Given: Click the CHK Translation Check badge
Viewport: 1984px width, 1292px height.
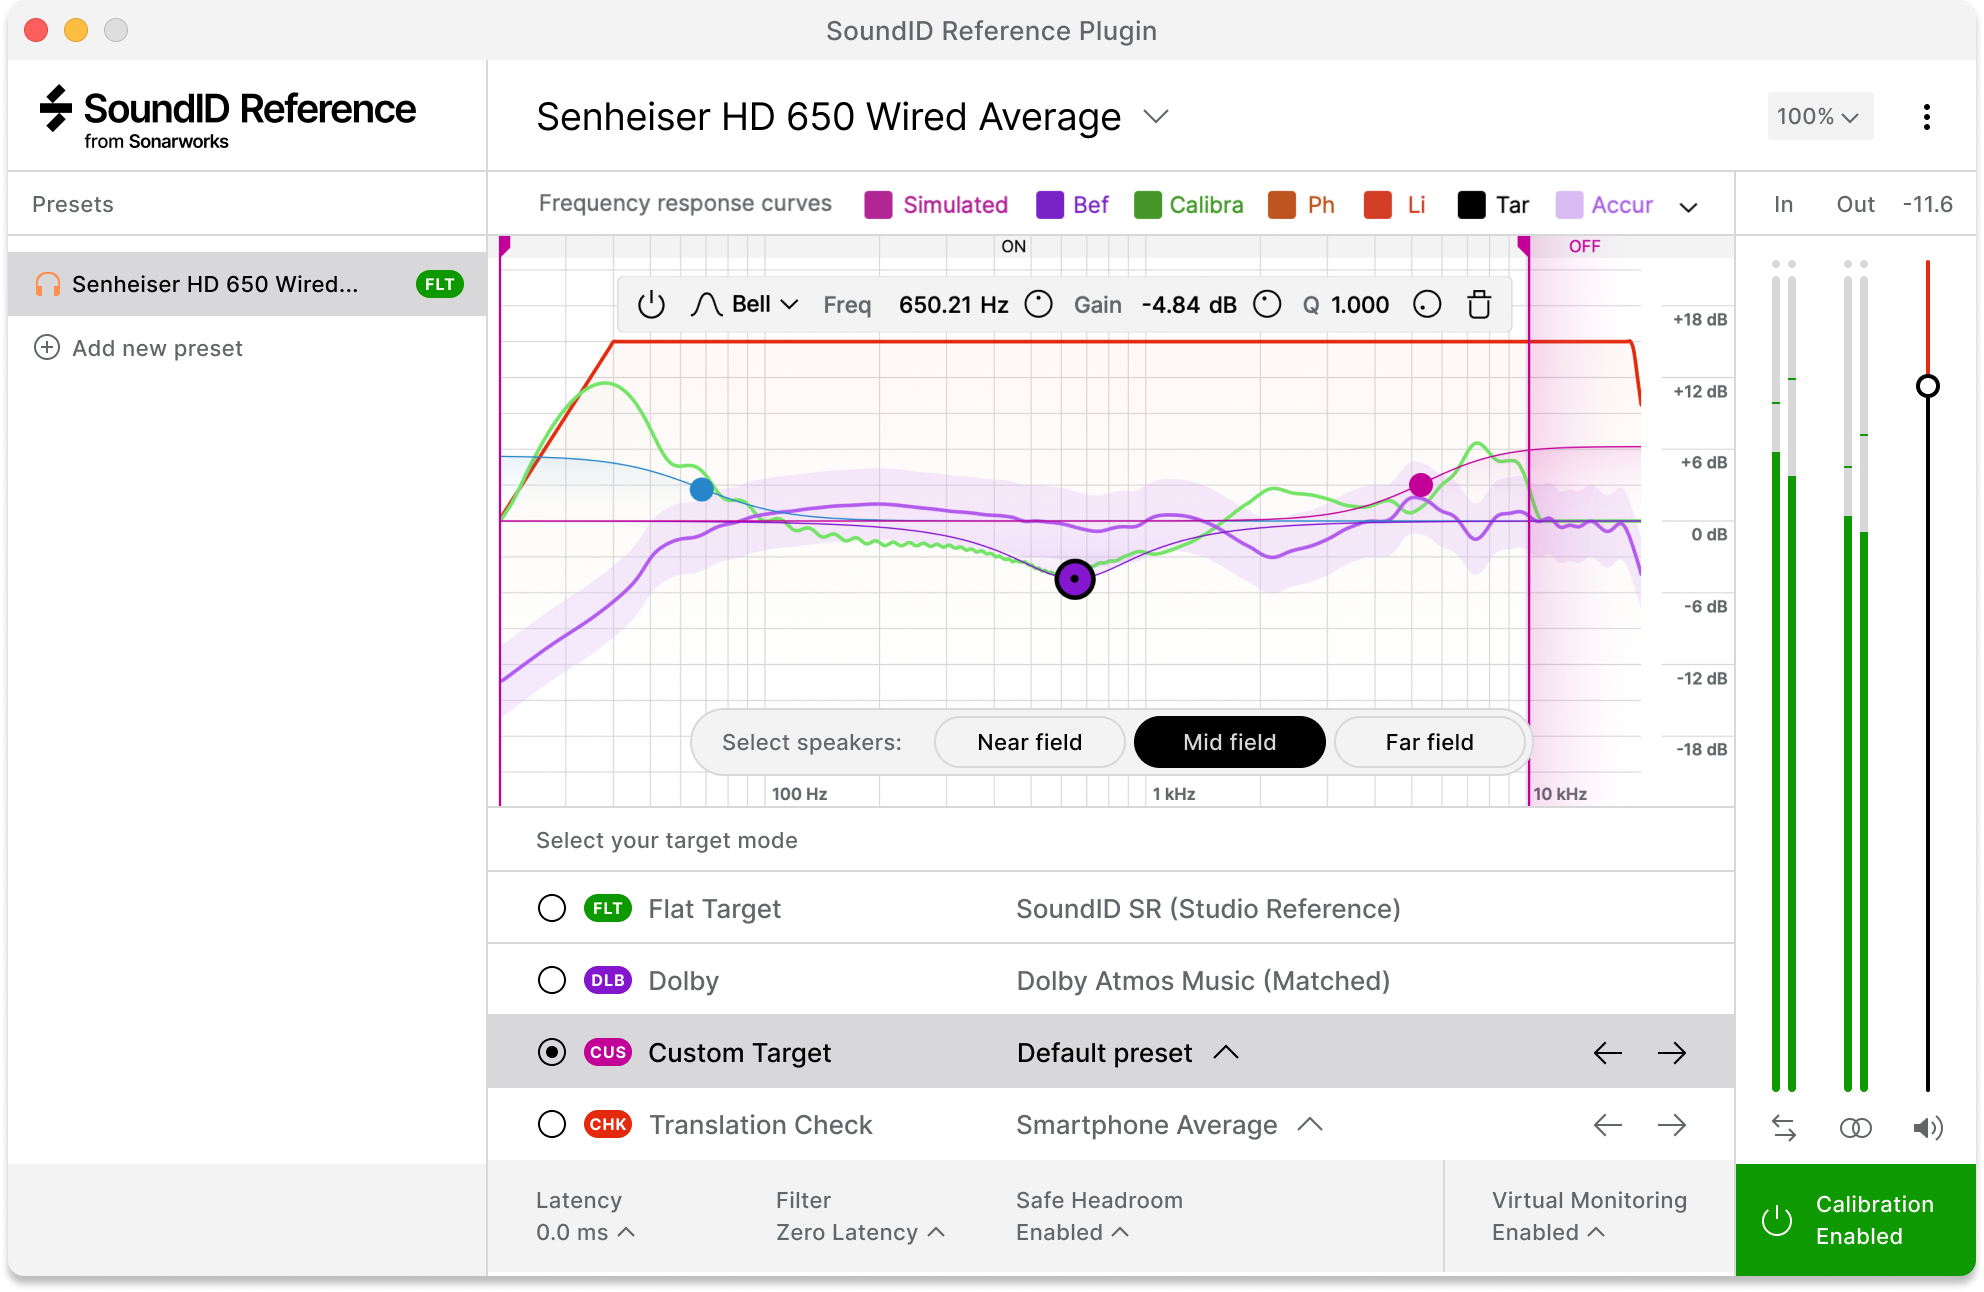Looking at the screenshot, I should (x=608, y=1124).
